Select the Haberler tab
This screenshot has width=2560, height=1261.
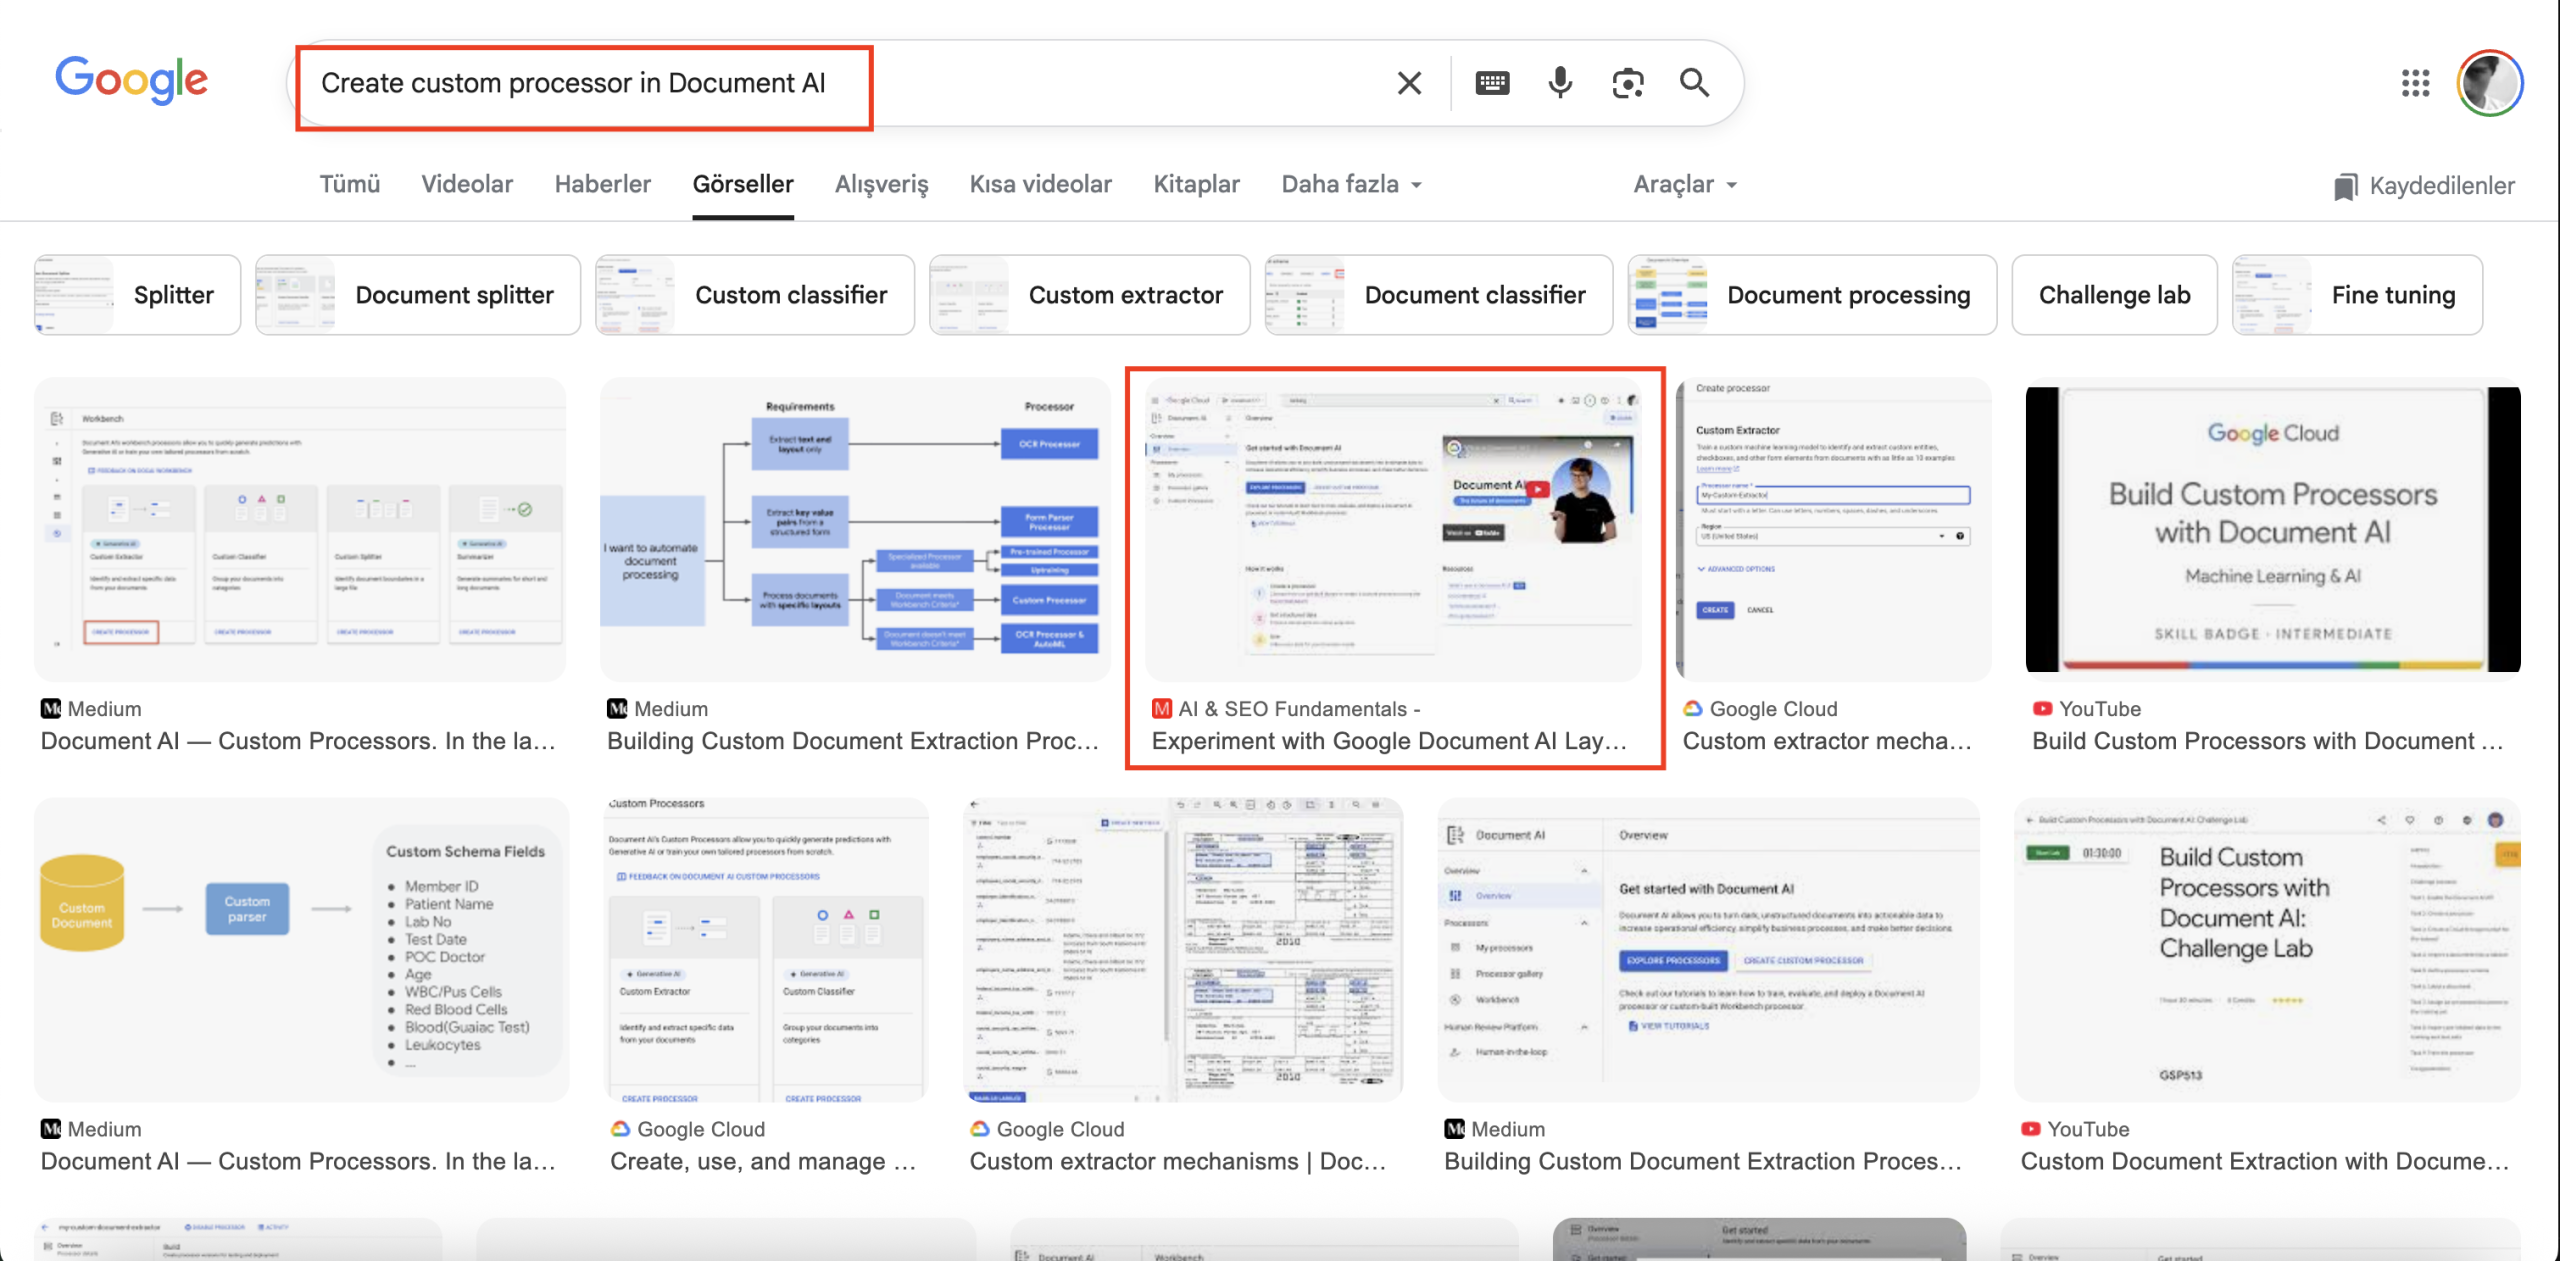(x=602, y=185)
